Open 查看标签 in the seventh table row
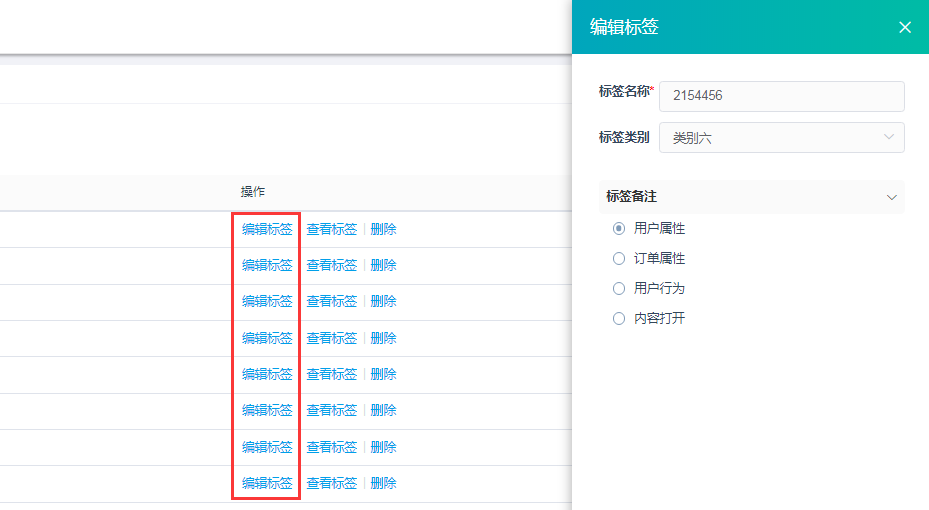 [x=331, y=447]
